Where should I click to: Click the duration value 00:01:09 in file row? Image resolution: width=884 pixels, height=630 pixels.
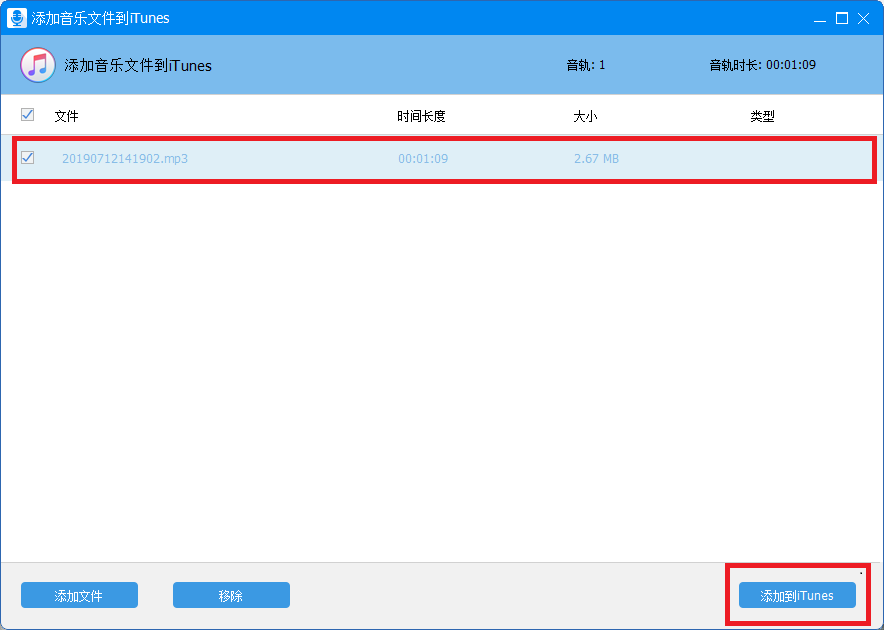tap(423, 158)
